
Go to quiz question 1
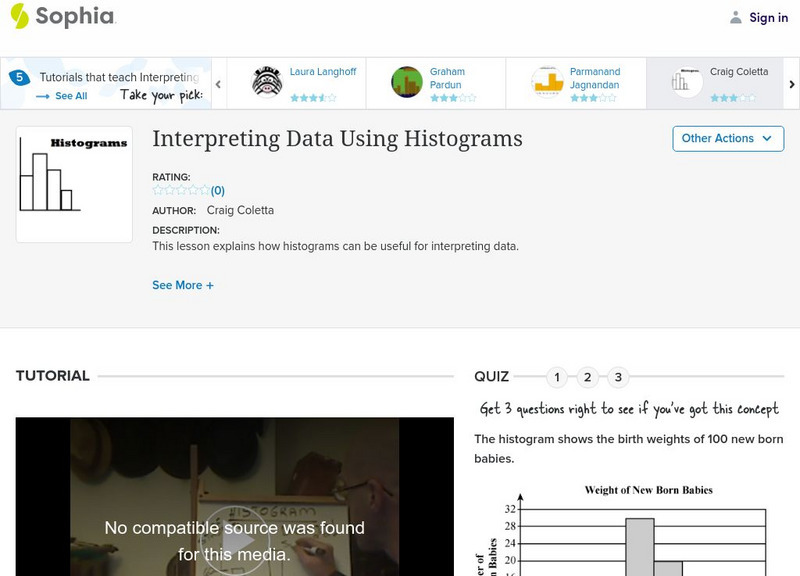point(558,377)
